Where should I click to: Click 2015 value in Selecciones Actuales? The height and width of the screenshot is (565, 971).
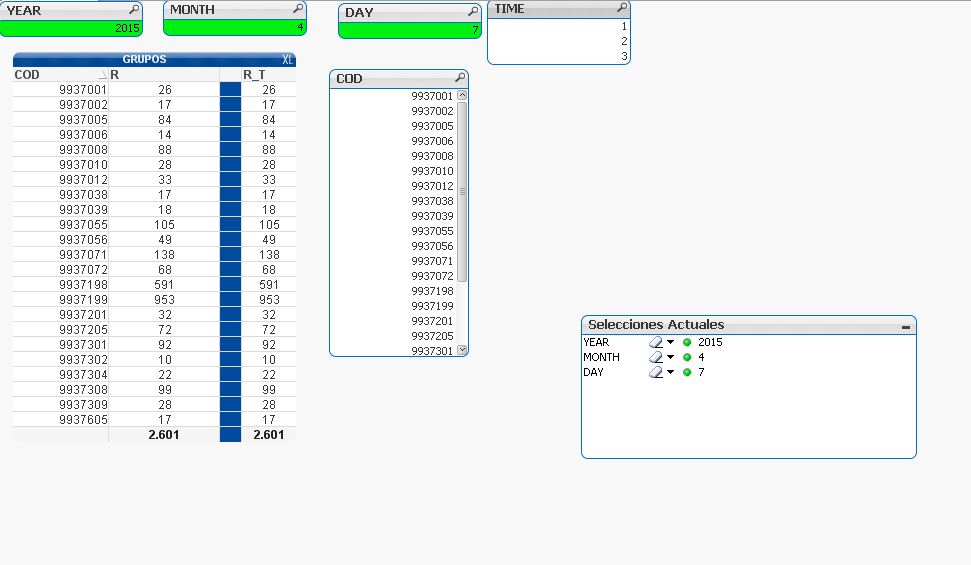[x=710, y=342]
